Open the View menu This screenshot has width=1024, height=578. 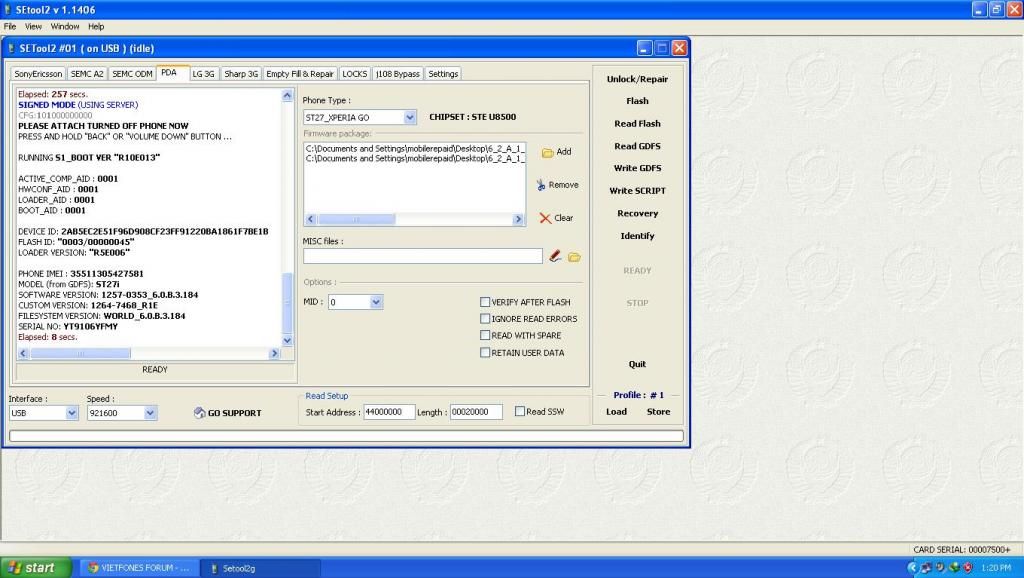[x=33, y=27]
